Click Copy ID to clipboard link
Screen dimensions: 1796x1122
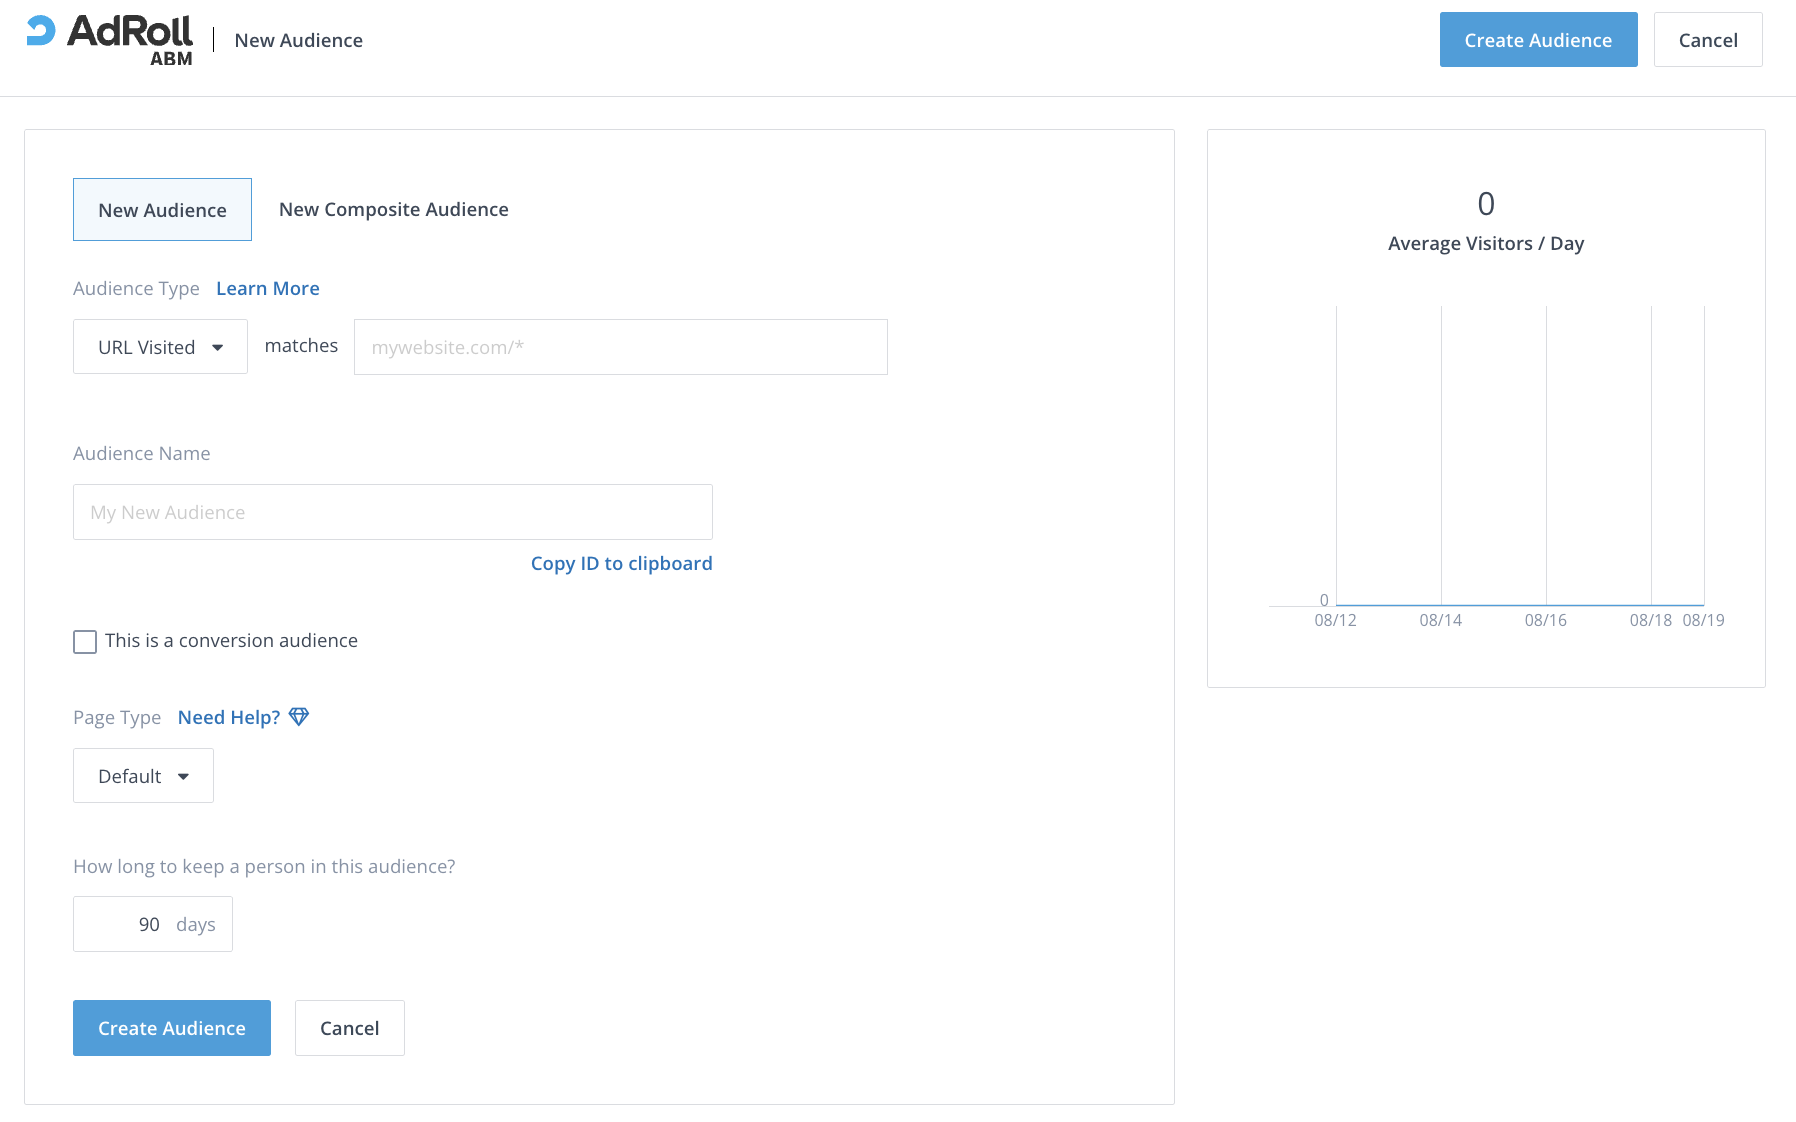(x=621, y=564)
